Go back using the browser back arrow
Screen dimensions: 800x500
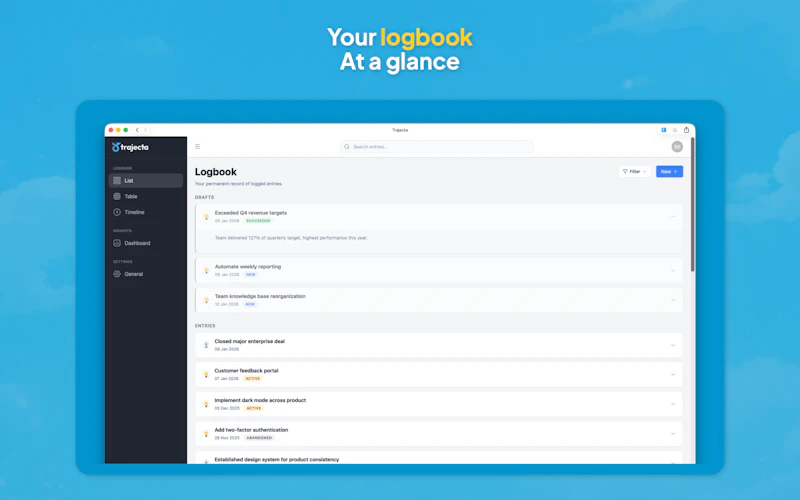coord(137,130)
